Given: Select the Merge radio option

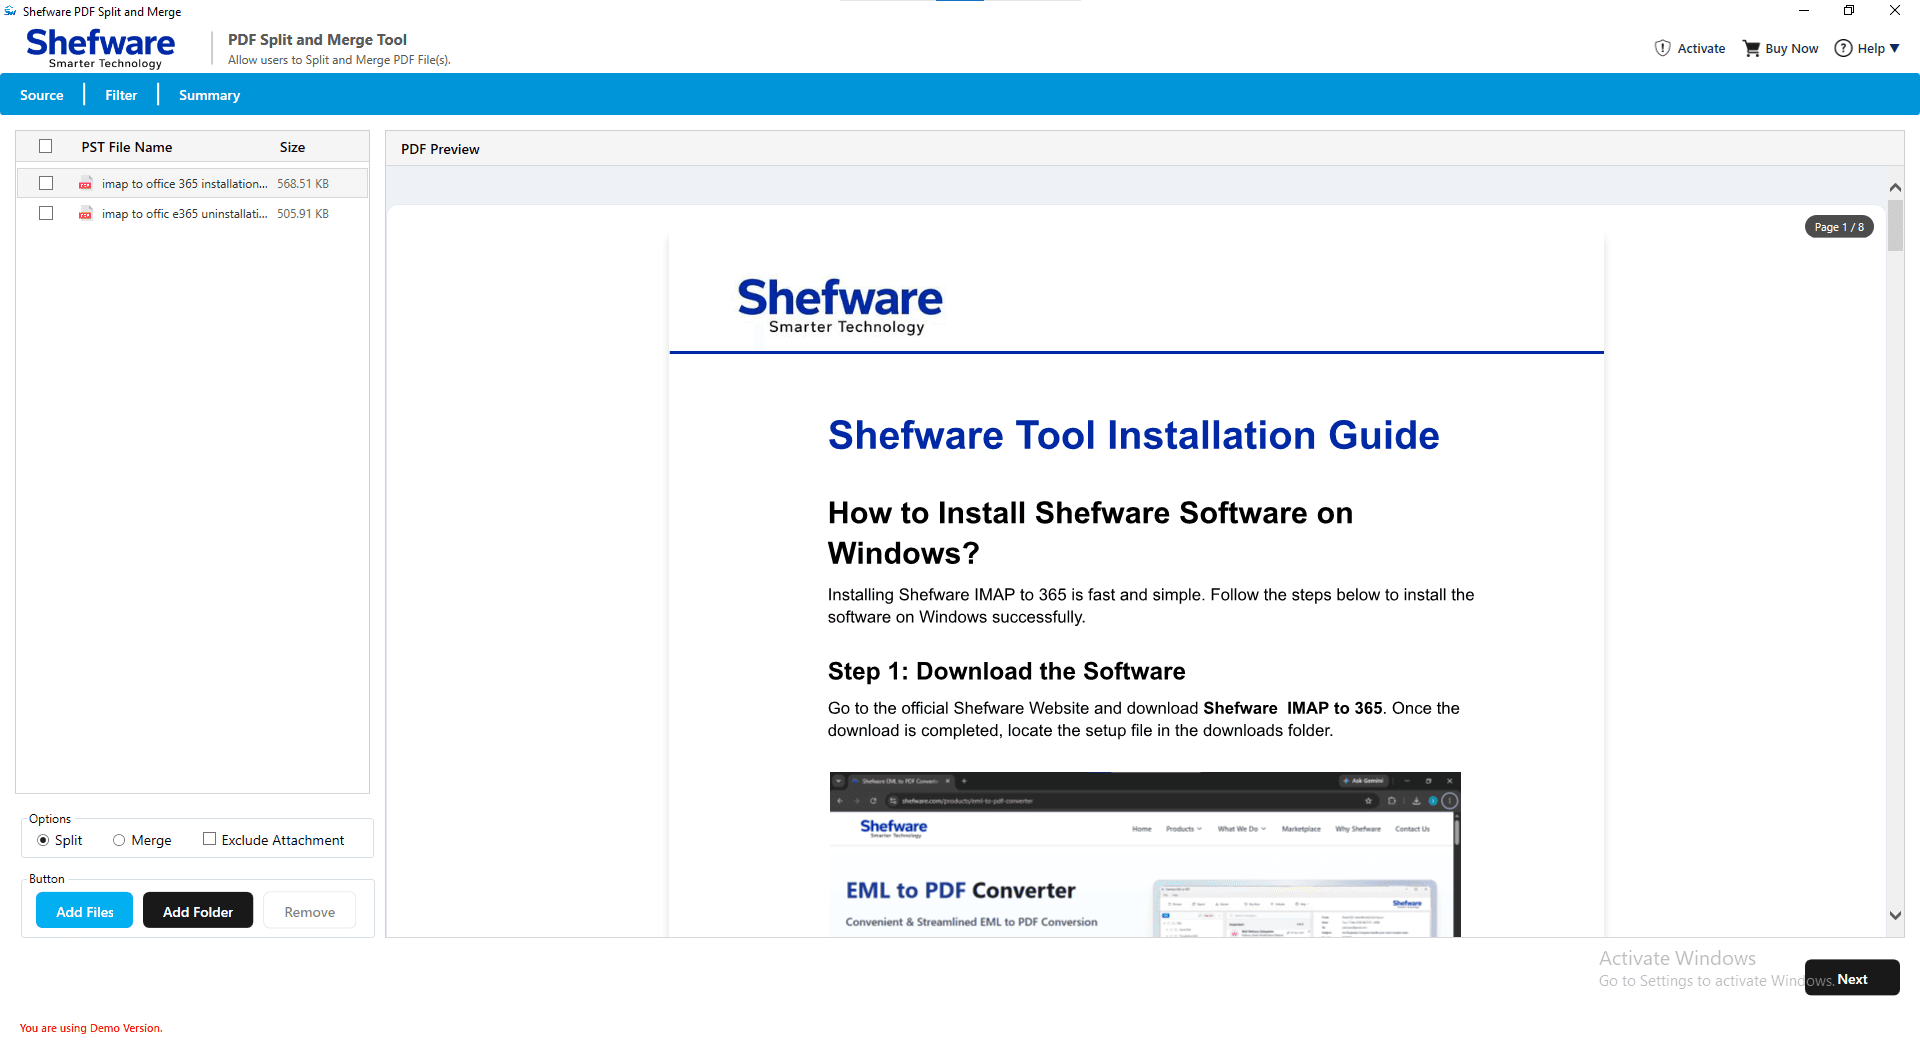Looking at the screenshot, I should point(119,840).
